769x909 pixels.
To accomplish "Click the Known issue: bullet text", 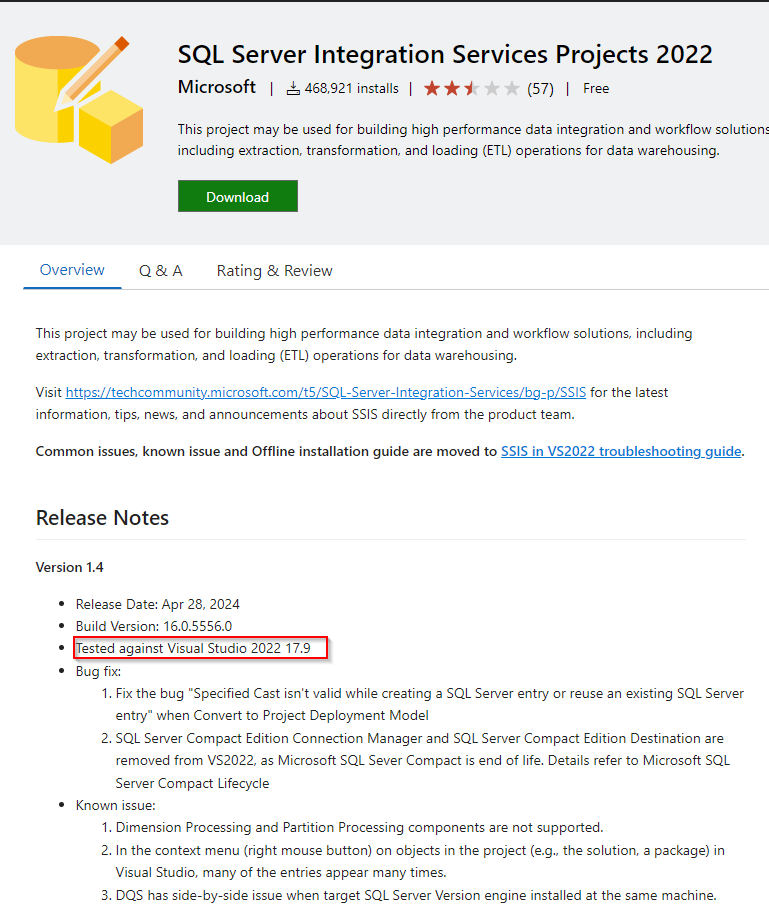I will click(x=115, y=805).
